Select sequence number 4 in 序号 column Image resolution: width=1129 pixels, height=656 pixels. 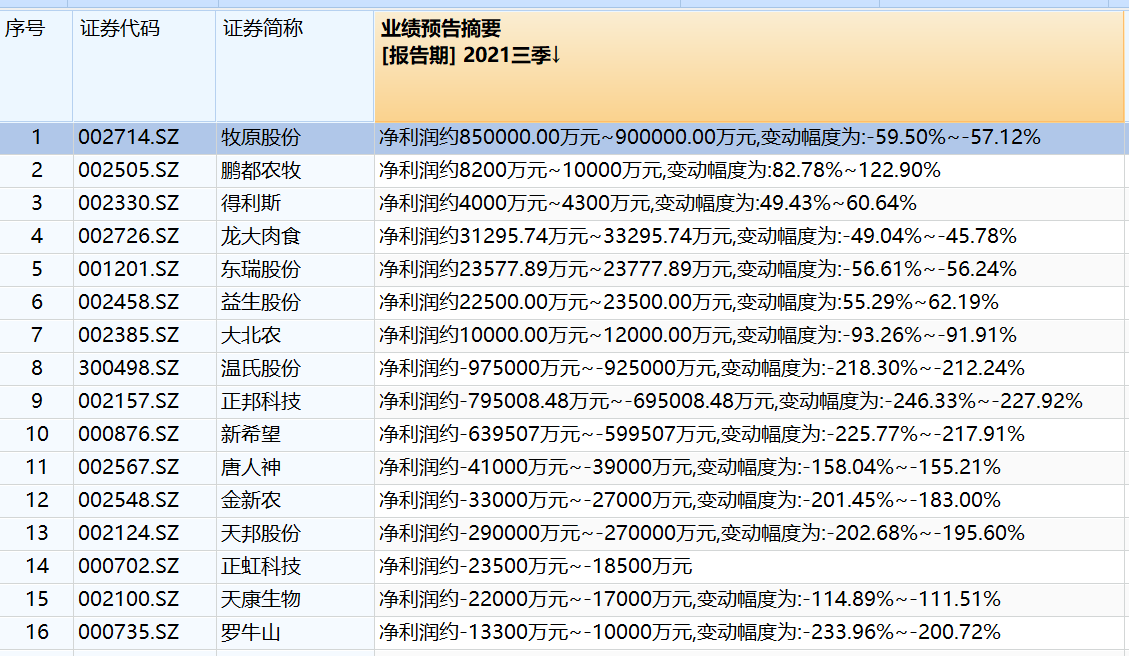(x=37, y=236)
